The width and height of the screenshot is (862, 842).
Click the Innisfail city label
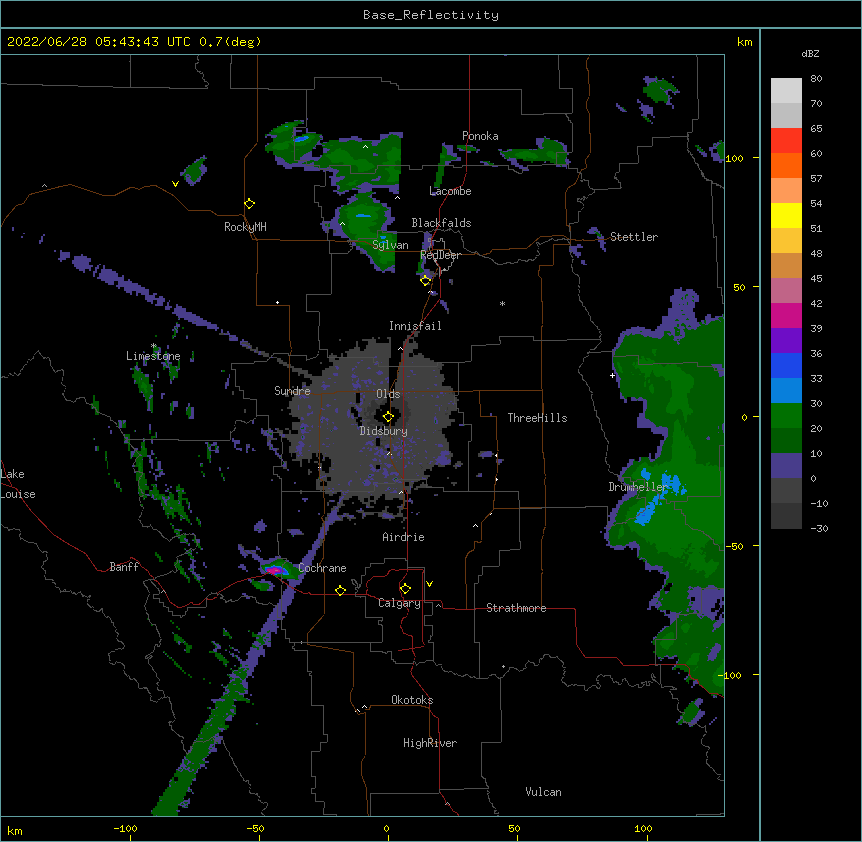pyautogui.click(x=415, y=326)
